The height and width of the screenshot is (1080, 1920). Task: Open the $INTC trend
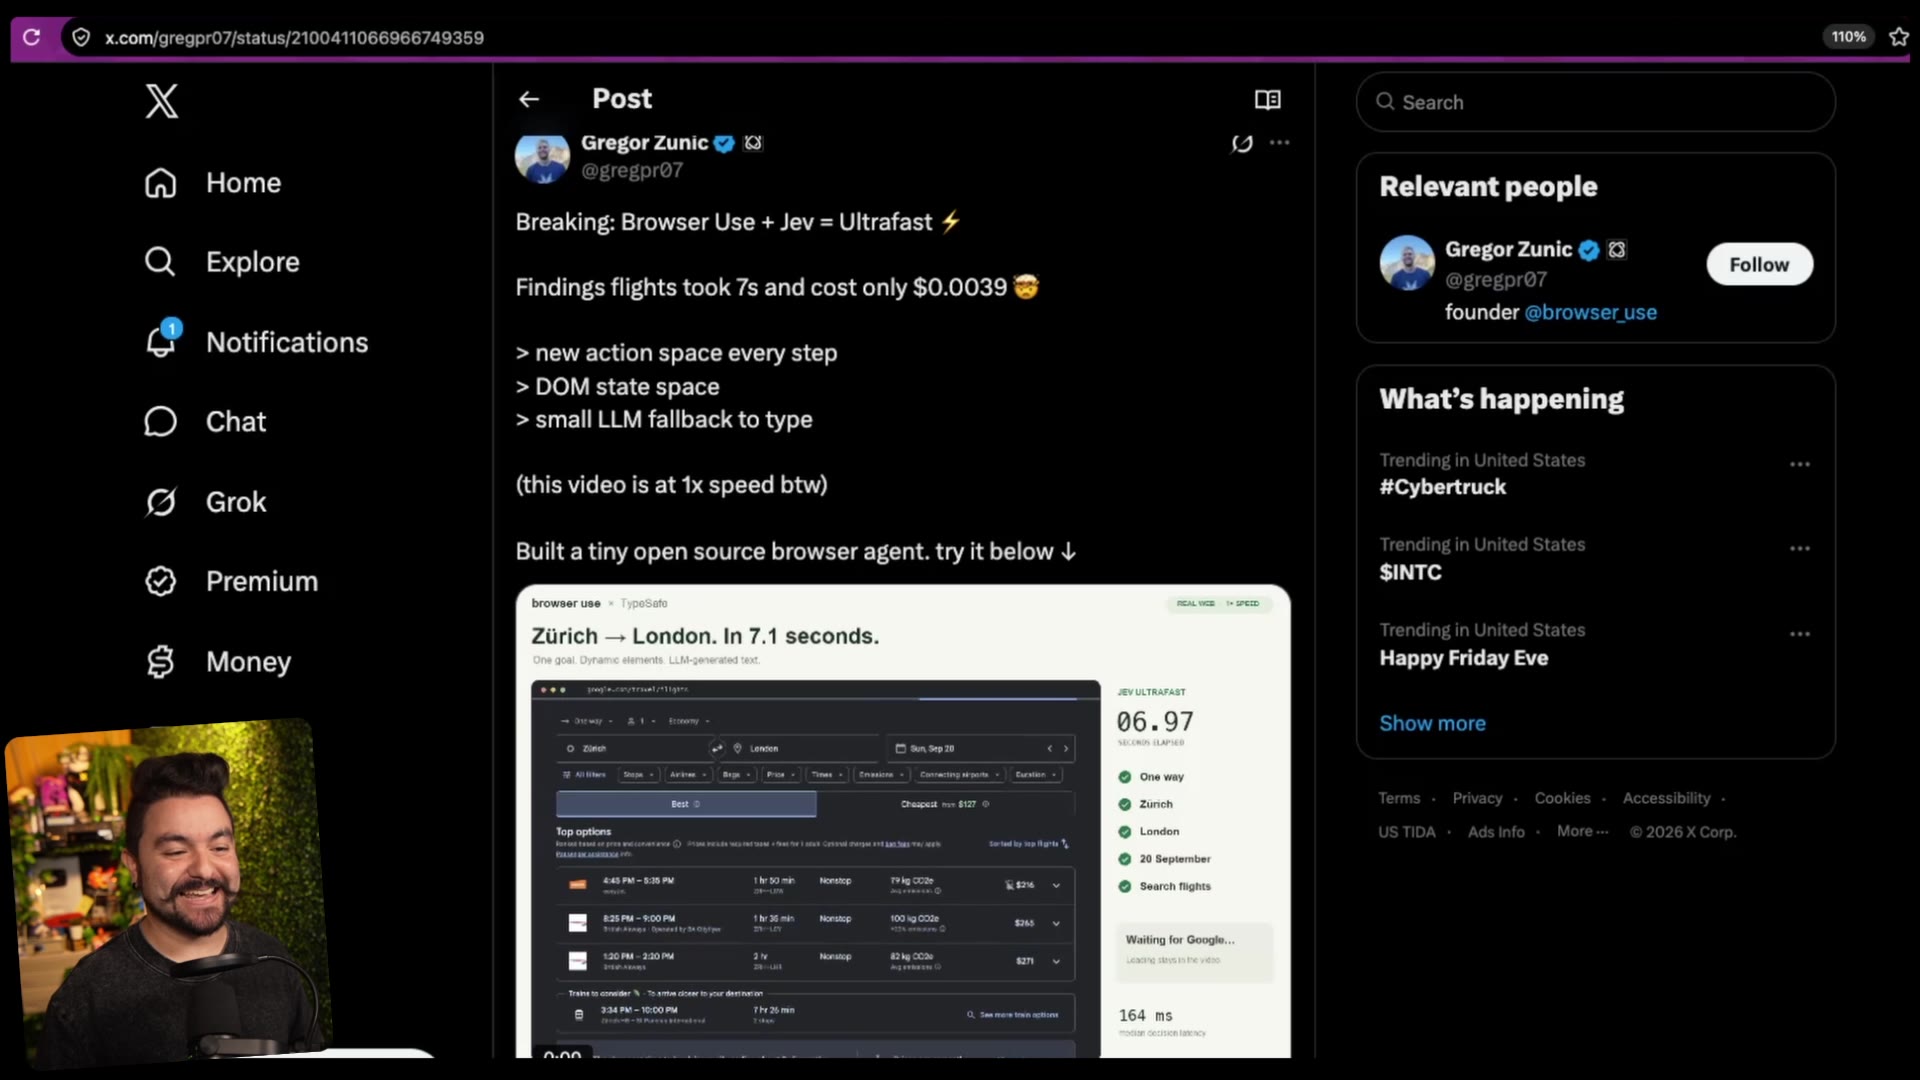1410,572
